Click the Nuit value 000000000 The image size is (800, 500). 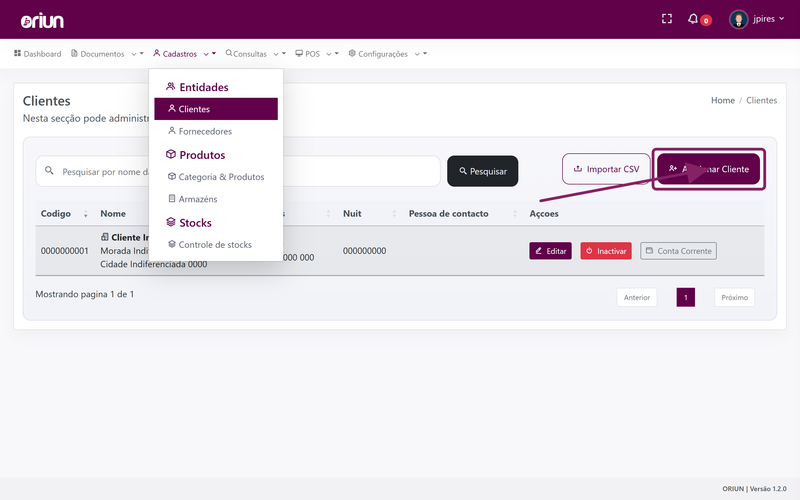(x=364, y=251)
